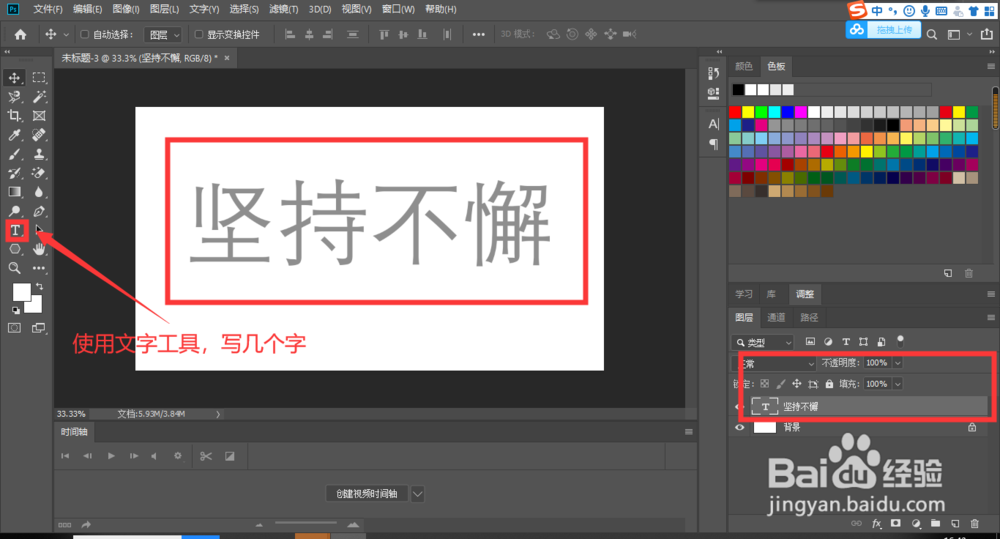Change screen mode from toolbar
1000x539 pixels.
pyautogui.click(x=39, y=328)
